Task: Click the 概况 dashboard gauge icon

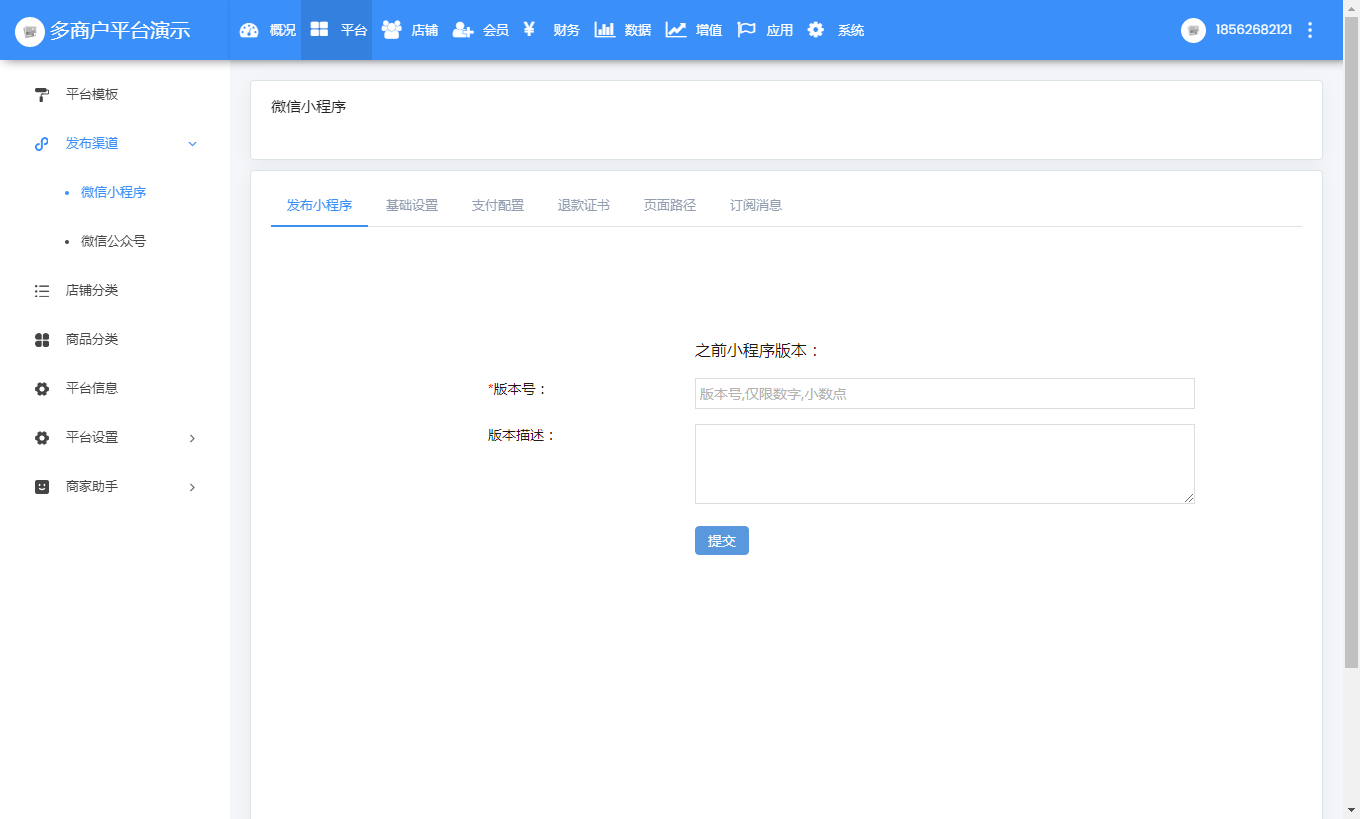Action: click(249, 30)
